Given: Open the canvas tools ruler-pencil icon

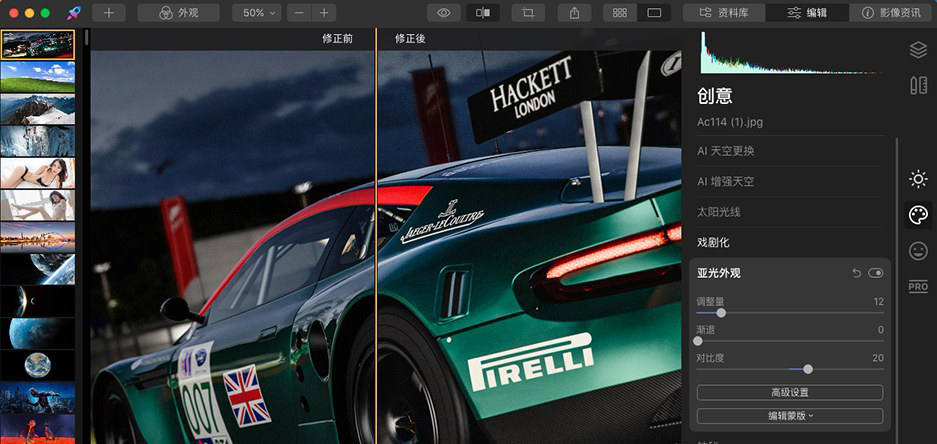Looking at the screenshot, I should click(918, 85).
